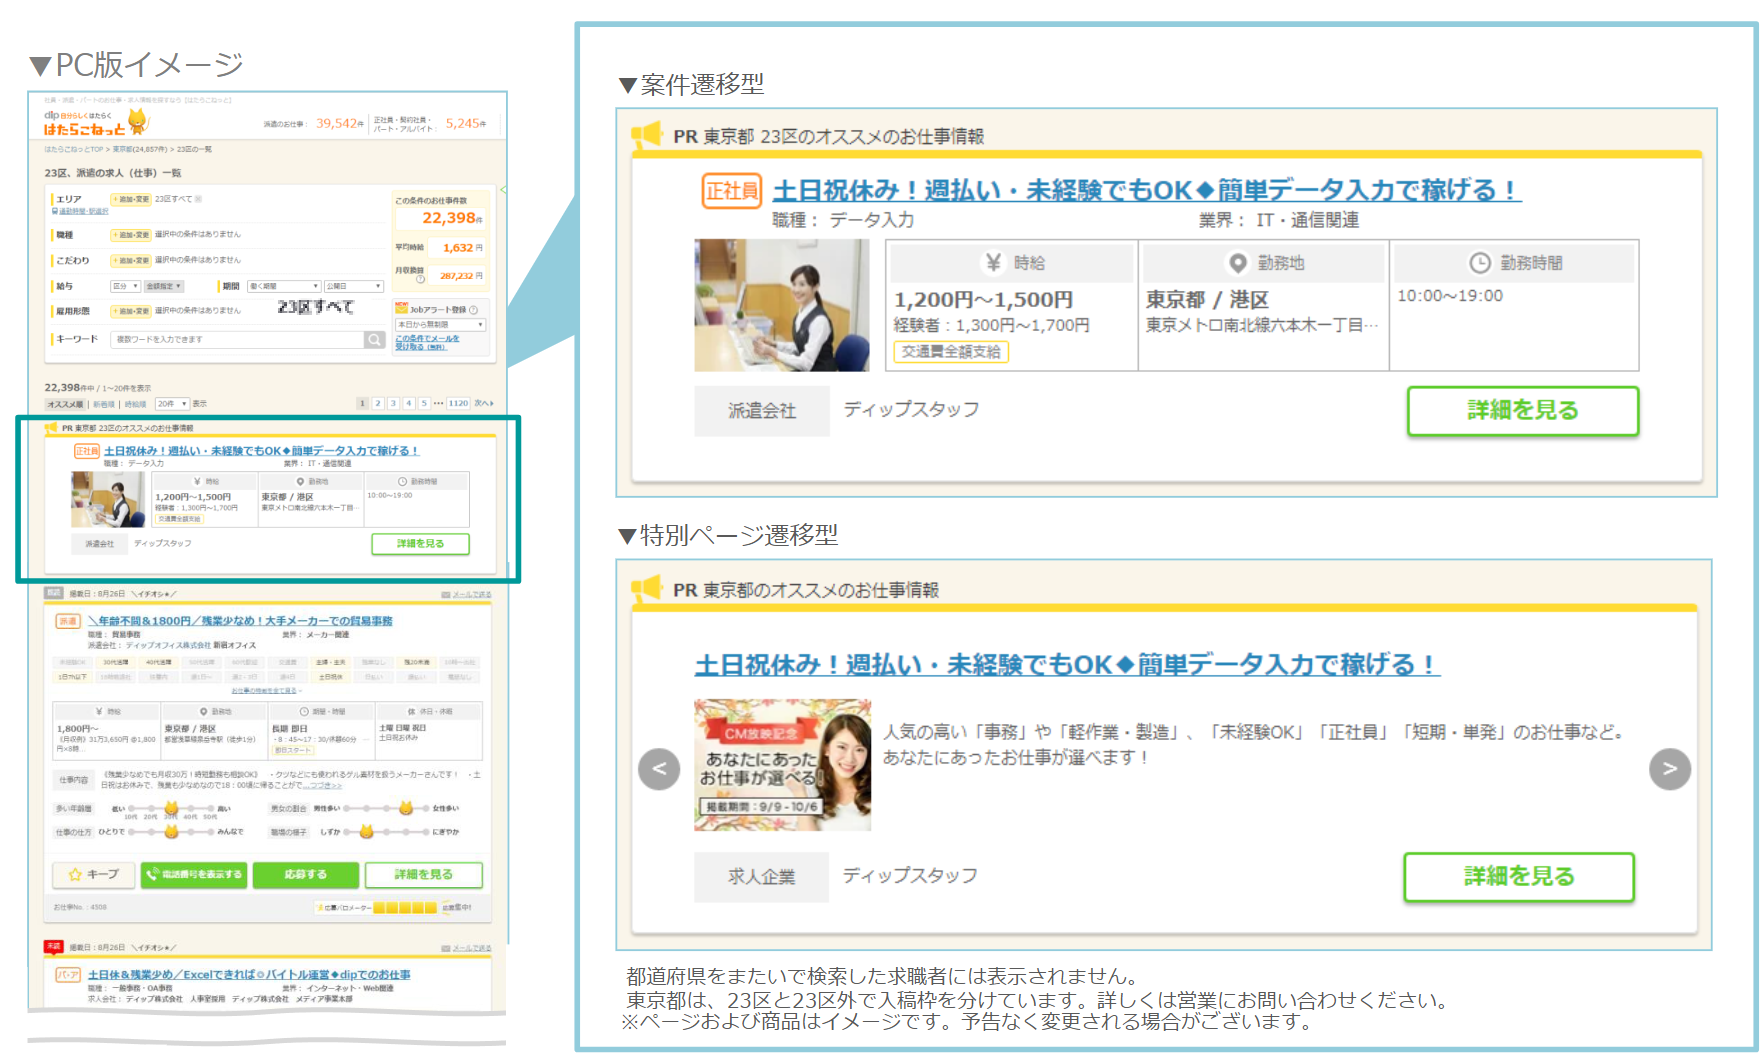The height and width of the screenshot is (1059, 1761).
Task: Click はたらこねっとTOP in the breadcrumb
Action: (73, 150)
